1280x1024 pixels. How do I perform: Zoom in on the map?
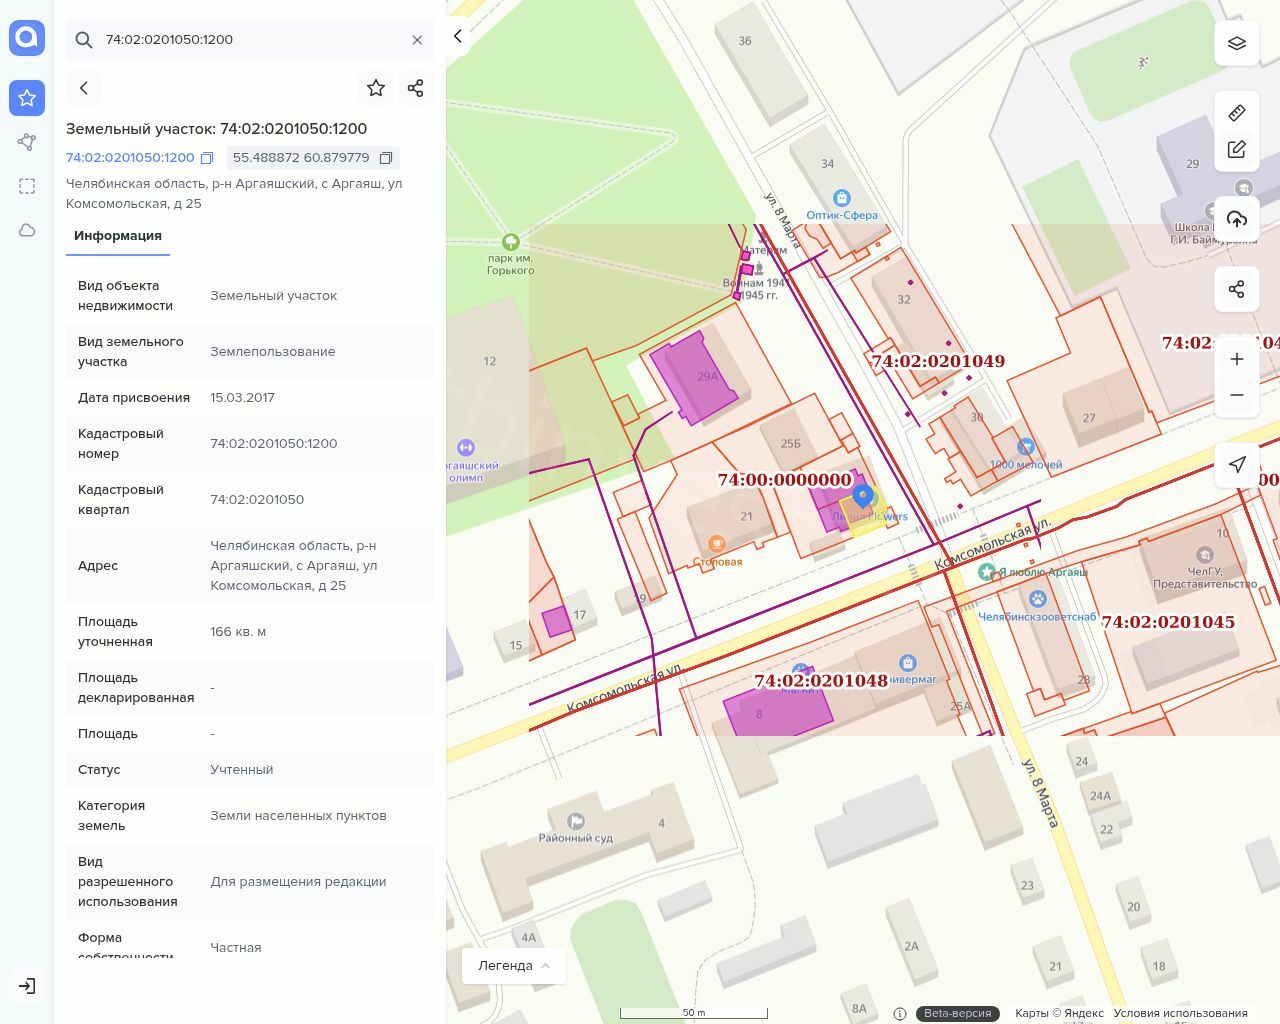[1236, 359]
